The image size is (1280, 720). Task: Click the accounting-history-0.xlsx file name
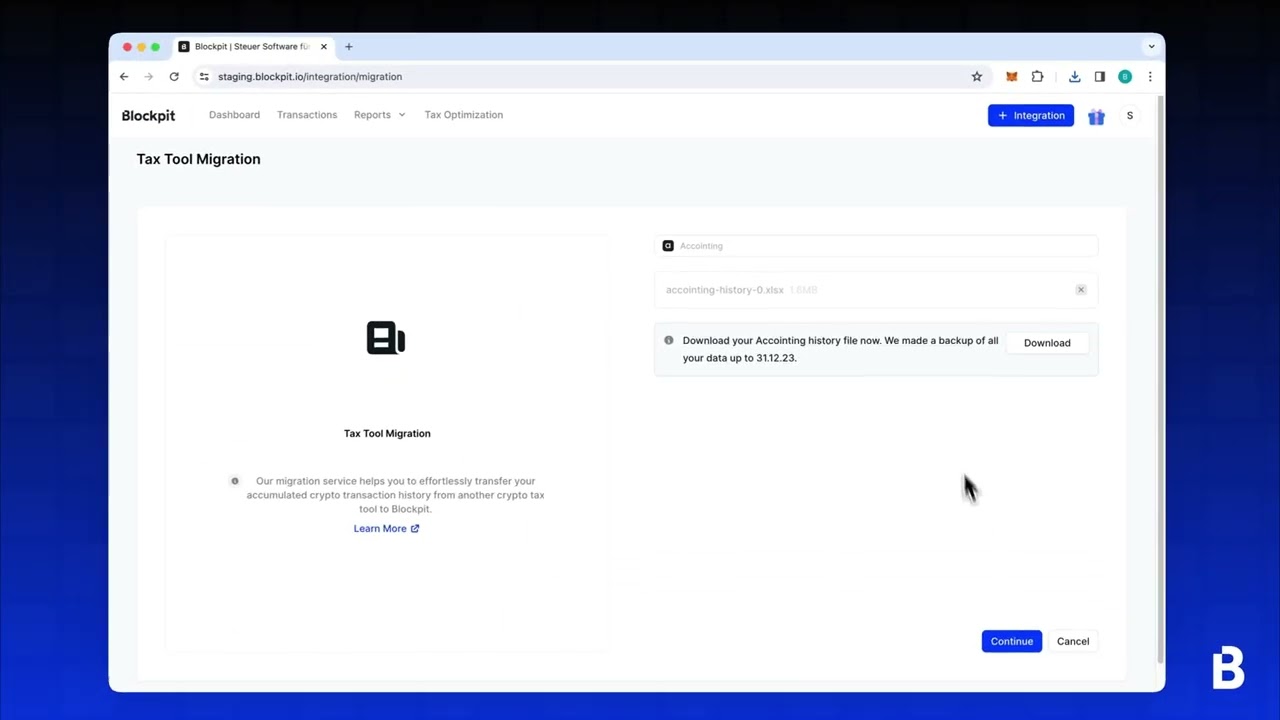coord(725,290)
